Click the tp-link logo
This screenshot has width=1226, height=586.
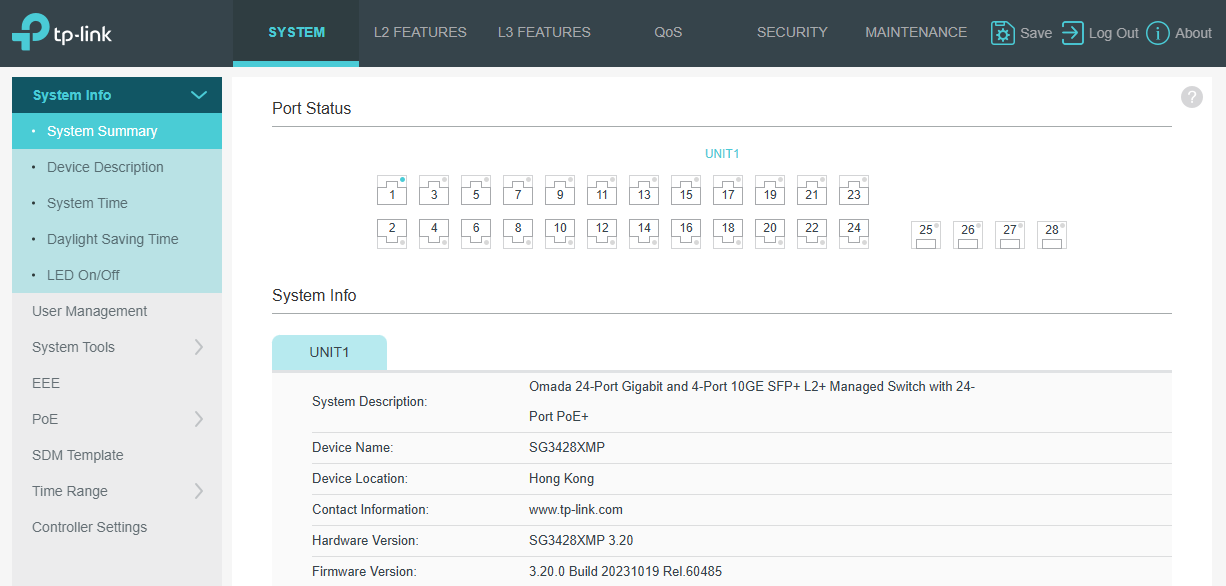click(x=62, y=33)
